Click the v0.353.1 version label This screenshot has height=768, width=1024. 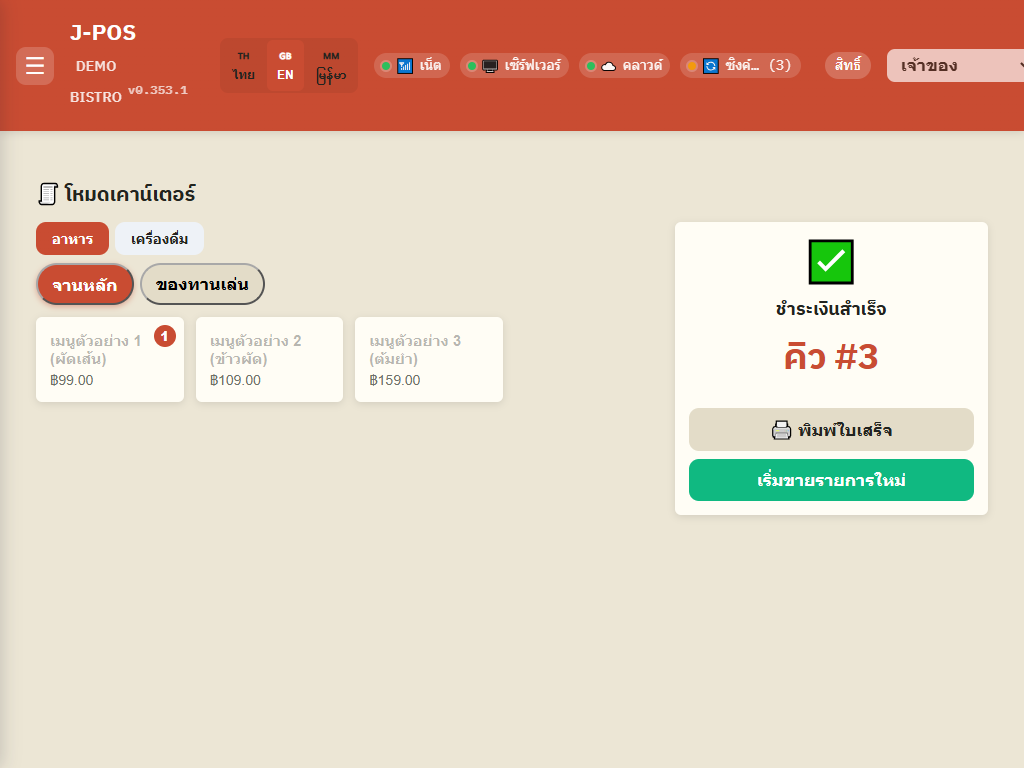point(158,90)
